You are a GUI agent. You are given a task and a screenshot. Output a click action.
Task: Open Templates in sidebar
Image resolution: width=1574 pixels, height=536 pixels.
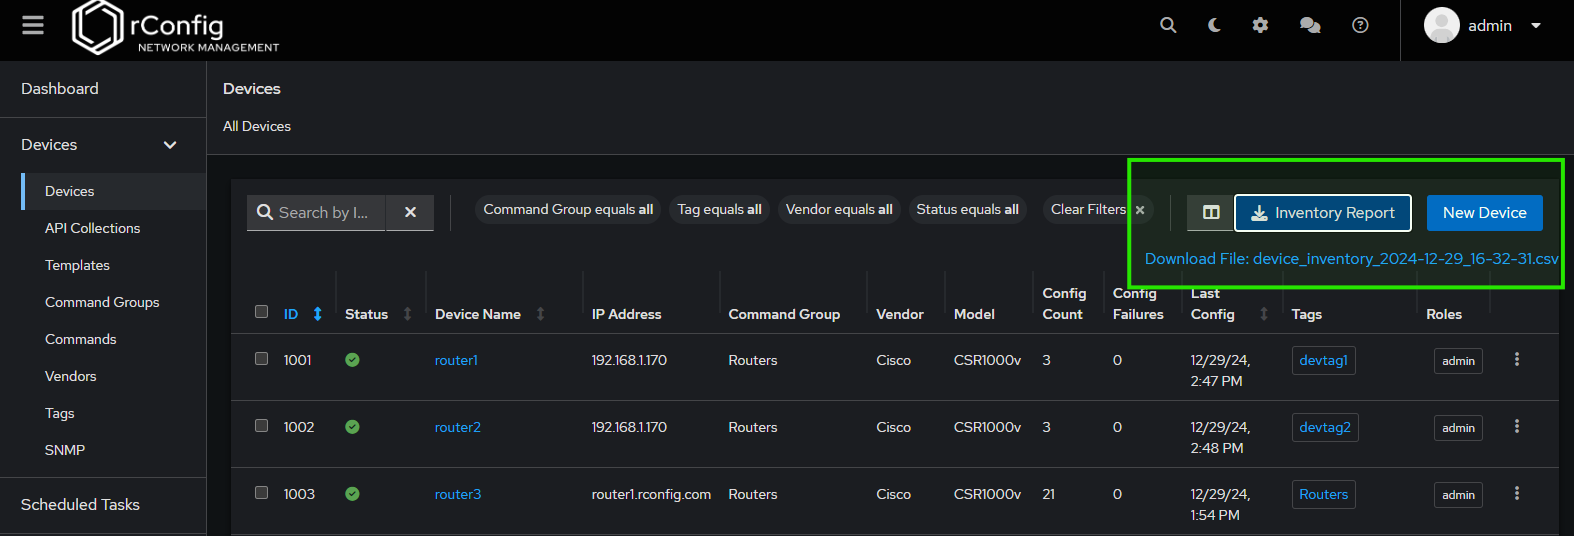tap(77, 265)
